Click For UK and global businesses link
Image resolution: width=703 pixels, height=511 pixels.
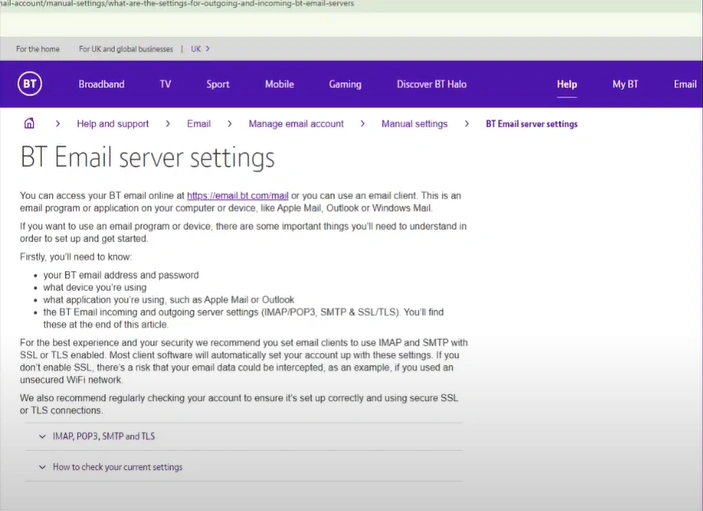point(126,49)
